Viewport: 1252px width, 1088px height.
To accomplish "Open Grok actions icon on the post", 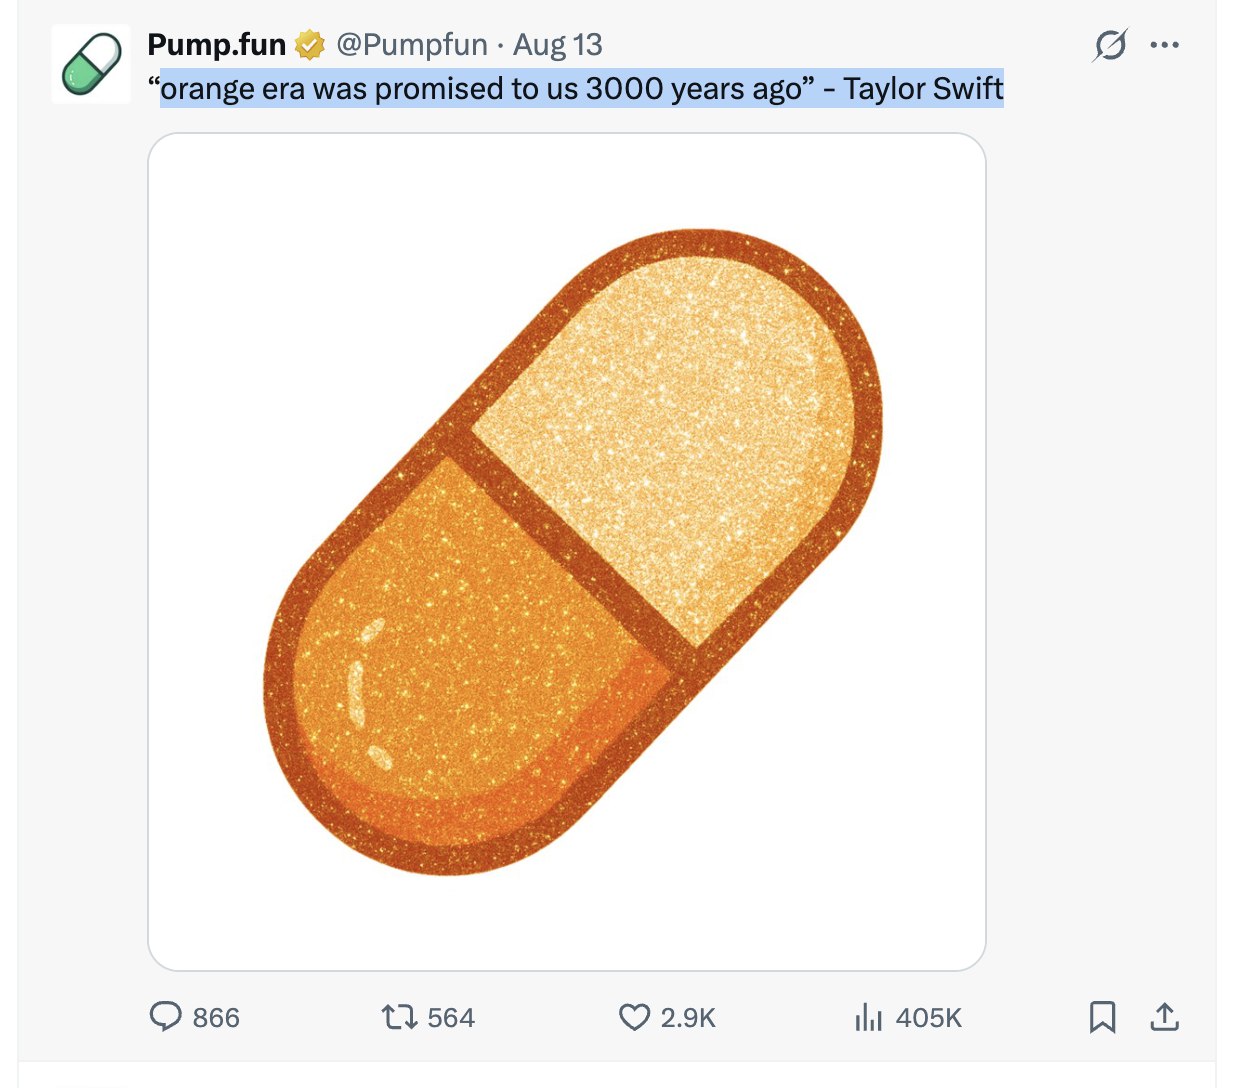I will click(x=1110, y=45).
